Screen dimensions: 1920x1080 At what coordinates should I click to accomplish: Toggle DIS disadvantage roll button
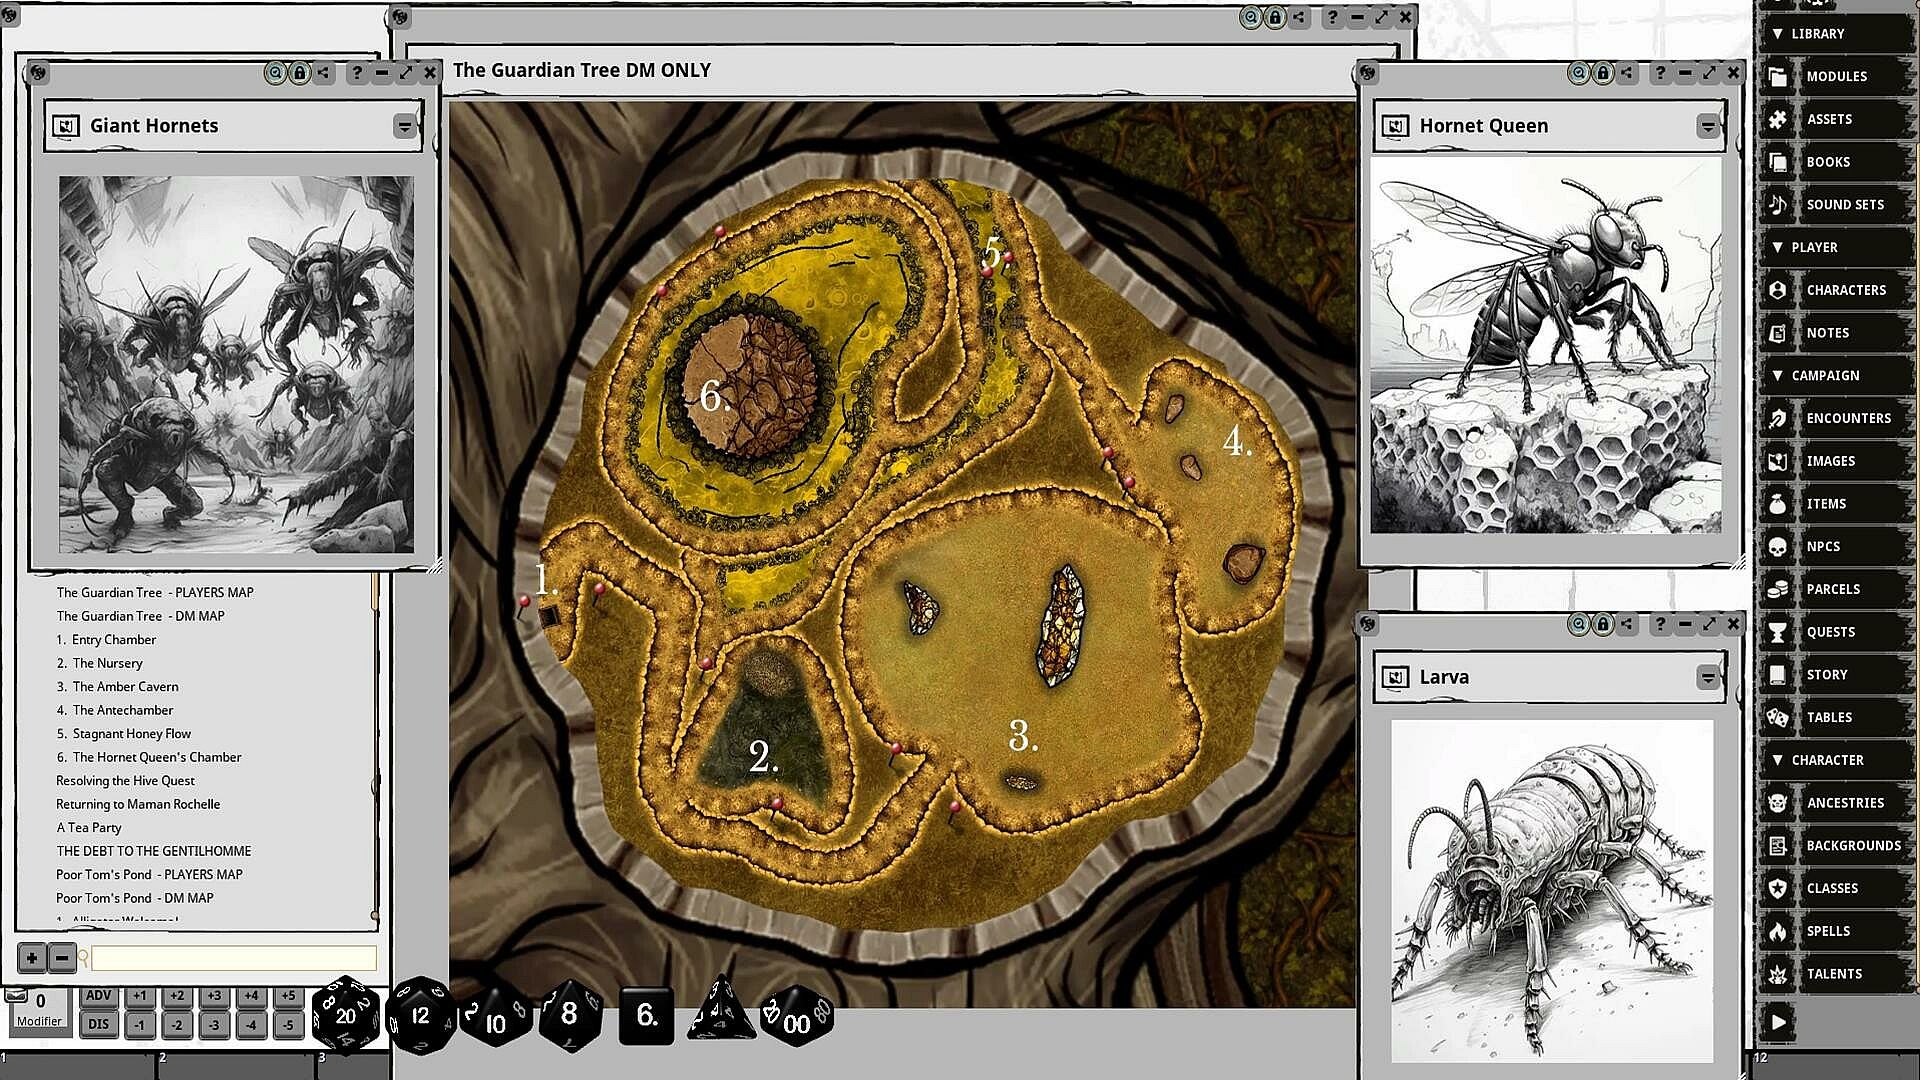point(98,1024)
